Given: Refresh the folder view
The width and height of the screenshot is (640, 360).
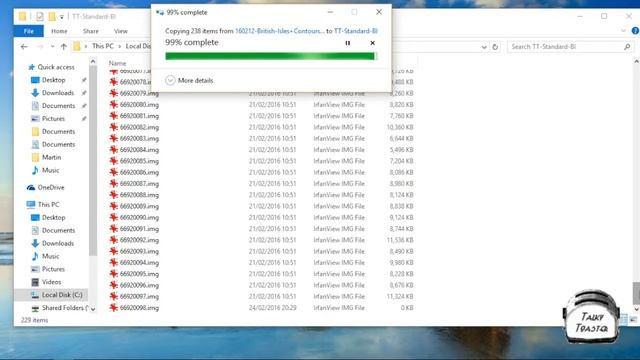Looking at the screenshot, I should coord(495,47).
